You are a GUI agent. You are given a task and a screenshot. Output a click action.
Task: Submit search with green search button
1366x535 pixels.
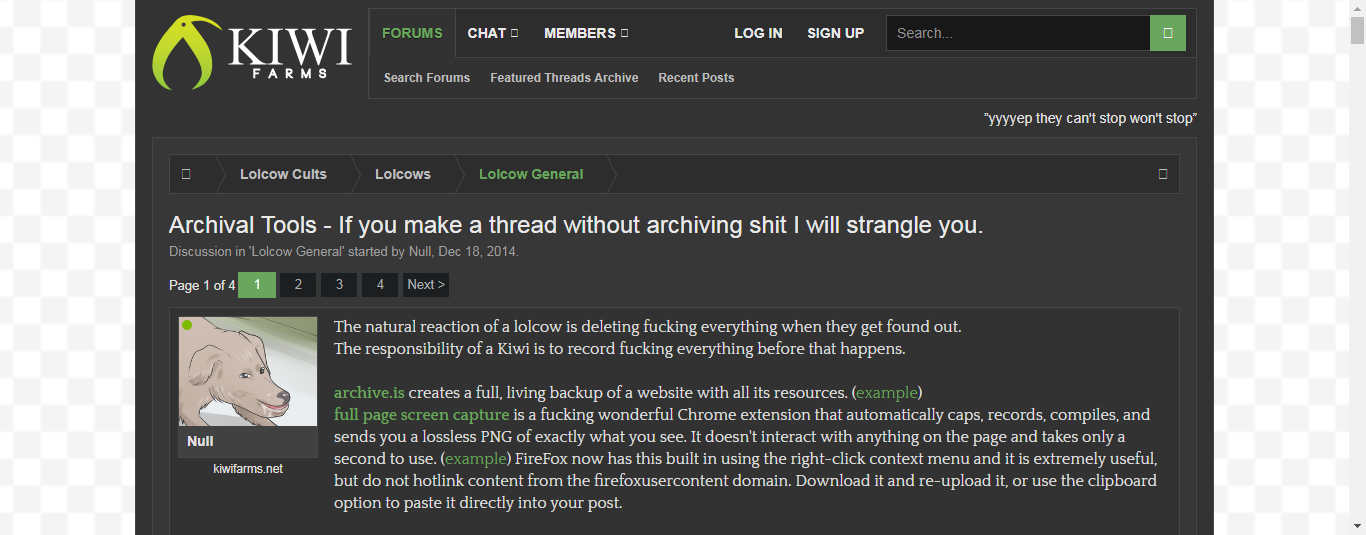1168,33
